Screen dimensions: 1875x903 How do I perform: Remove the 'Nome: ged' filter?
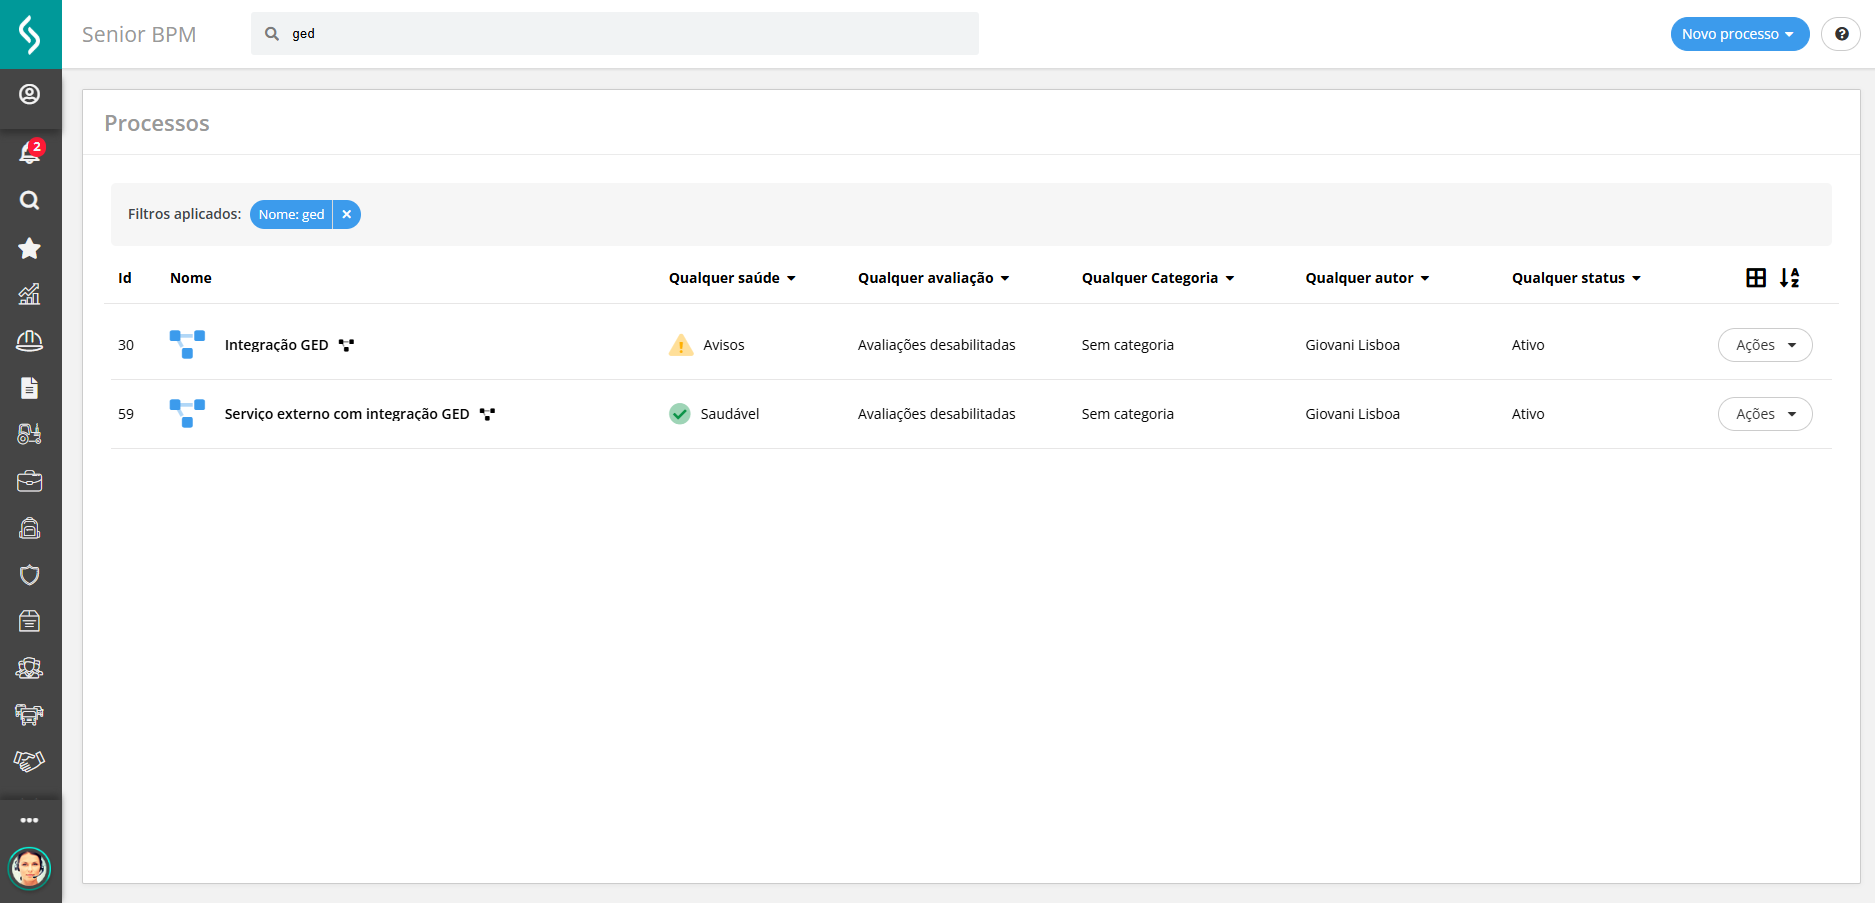pos(346,214)
